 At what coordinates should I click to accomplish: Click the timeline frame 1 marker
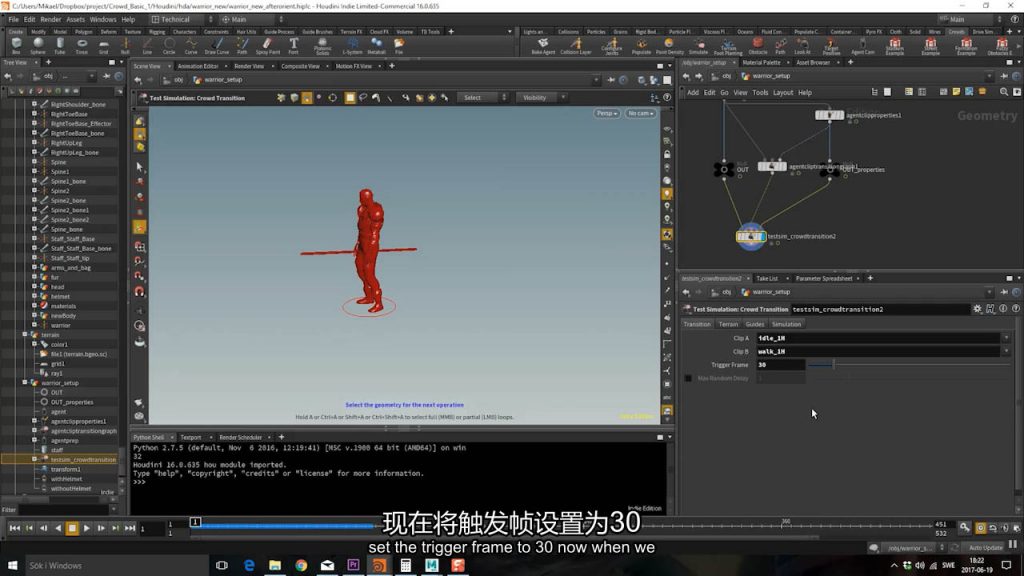[195, 522]
